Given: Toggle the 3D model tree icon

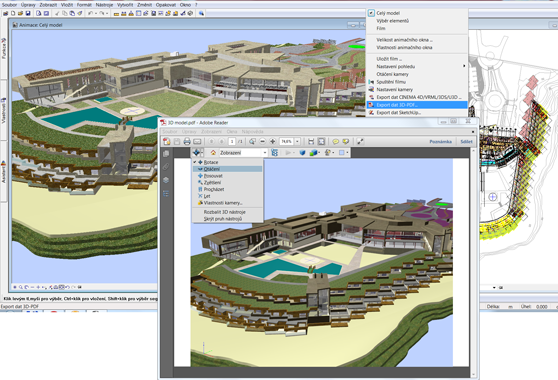Looking at the screenshot, I should [275, 153].
